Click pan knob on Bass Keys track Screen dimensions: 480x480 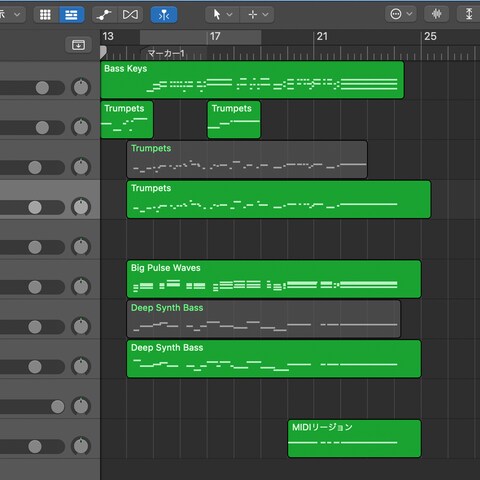coord(81,87)
